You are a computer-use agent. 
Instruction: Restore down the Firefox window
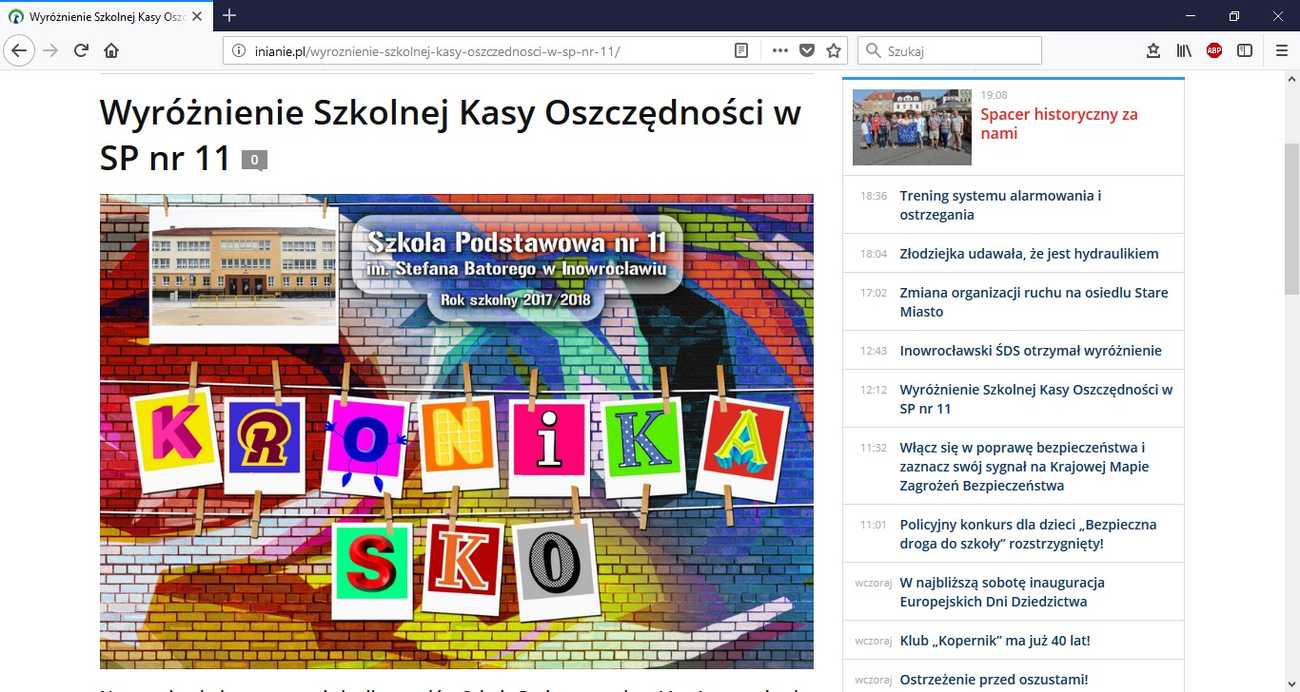pyautogui.click(x=1234, y=15)
